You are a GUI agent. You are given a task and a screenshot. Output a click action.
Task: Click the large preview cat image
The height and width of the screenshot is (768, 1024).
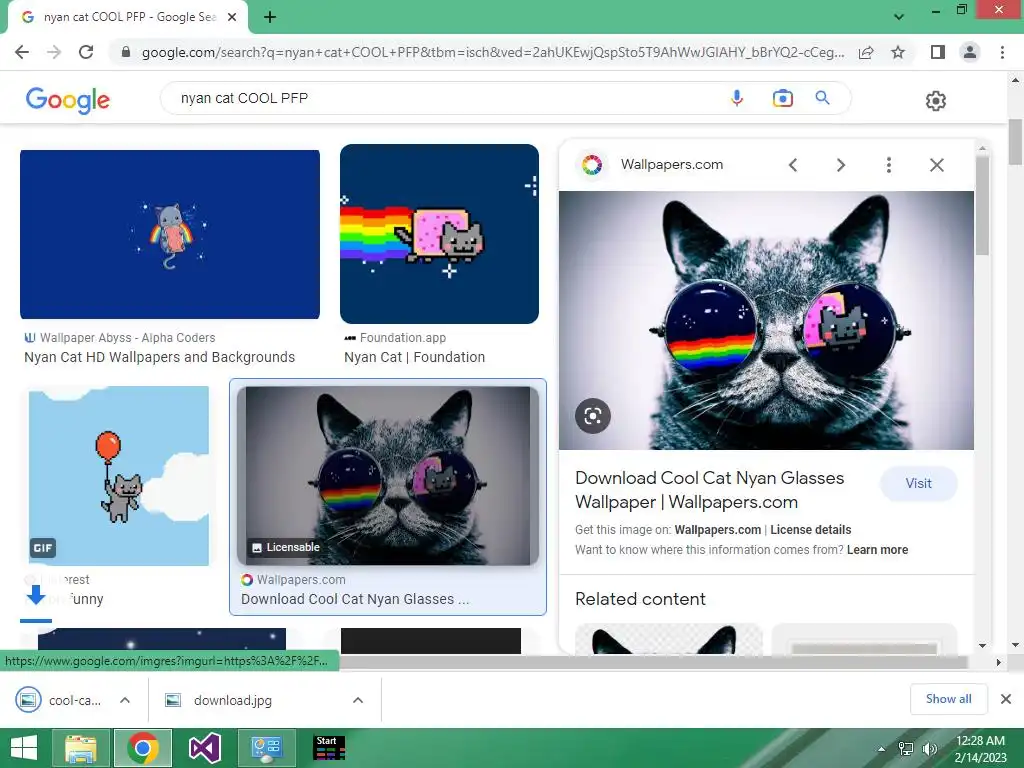pyautogui.click(x=766, y=320)
